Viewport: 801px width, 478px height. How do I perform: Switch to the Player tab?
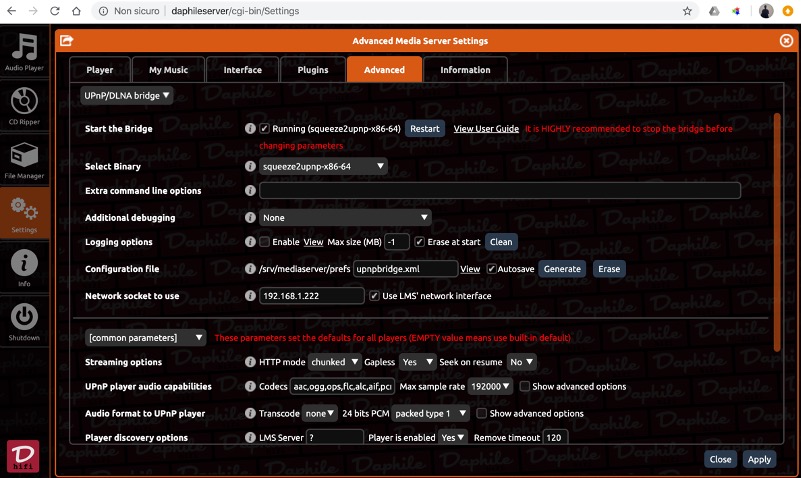[100, 69]
